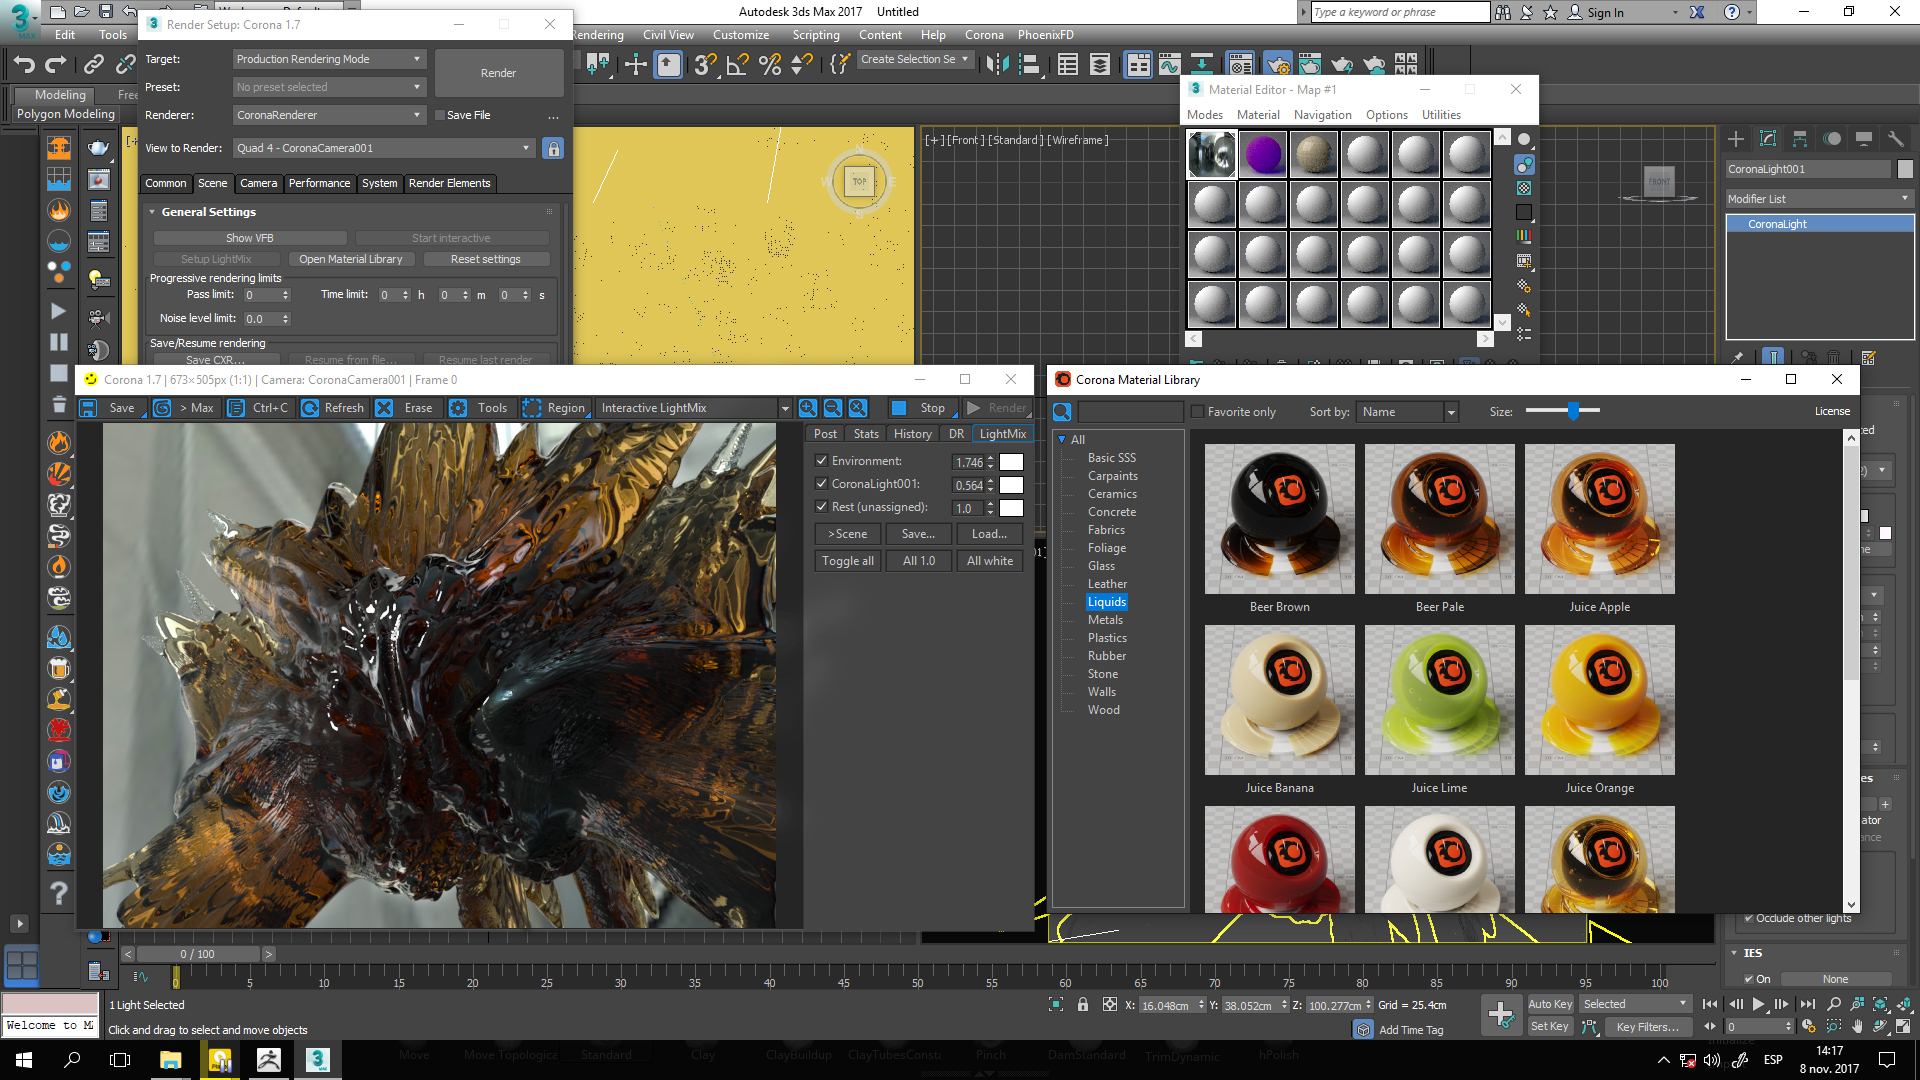Enable Environment checkbox in LightMix

(x=822, y=459)
